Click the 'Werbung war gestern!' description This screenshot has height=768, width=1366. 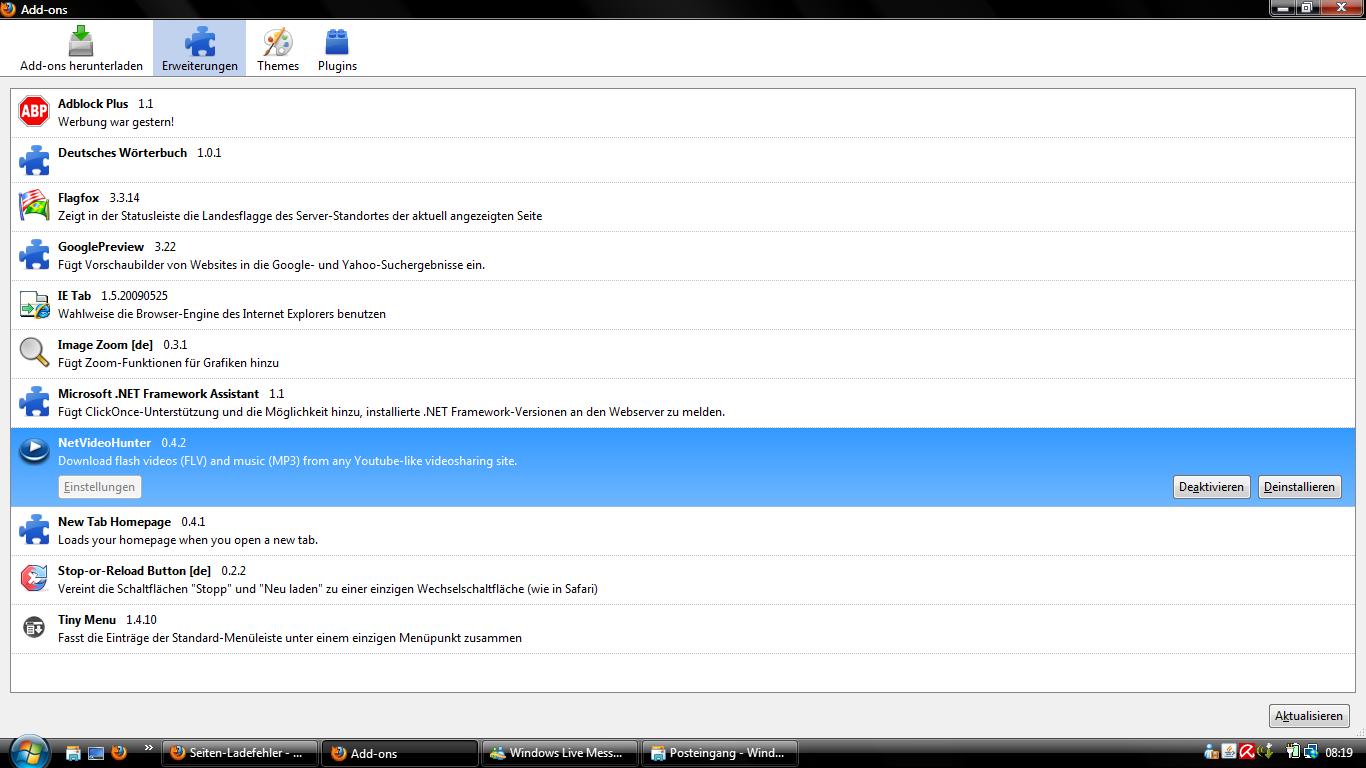(116, 122)
